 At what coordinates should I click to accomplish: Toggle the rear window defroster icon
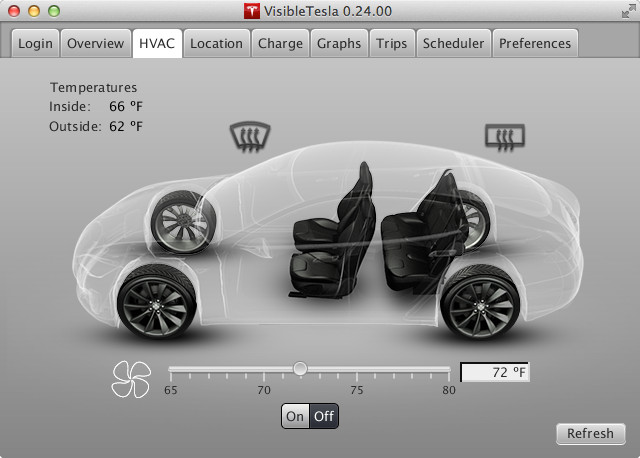click(505, 137)
